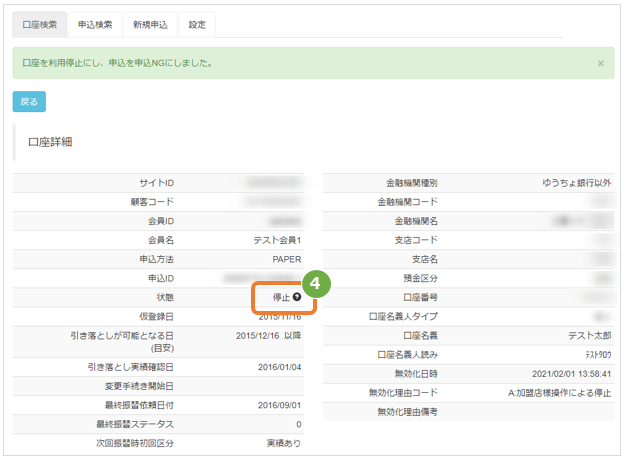Click the alert message about 口座を利用停止
Viewport: 624px width, 459px height.
117,63
